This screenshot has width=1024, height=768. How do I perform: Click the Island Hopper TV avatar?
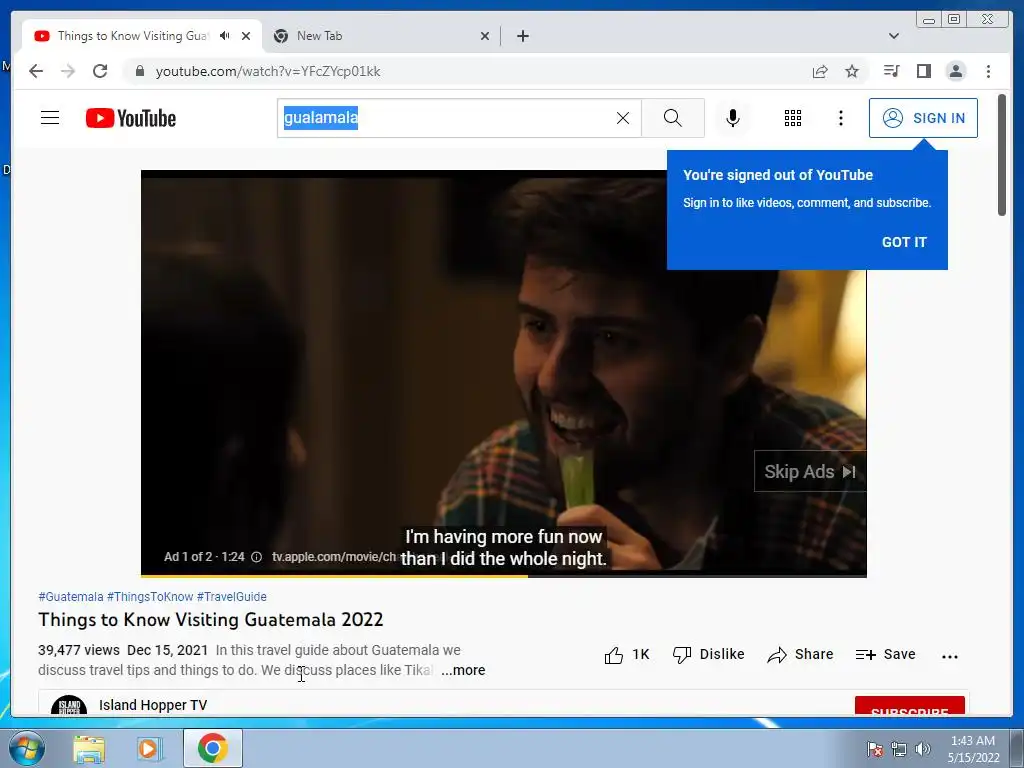(69, 706)
